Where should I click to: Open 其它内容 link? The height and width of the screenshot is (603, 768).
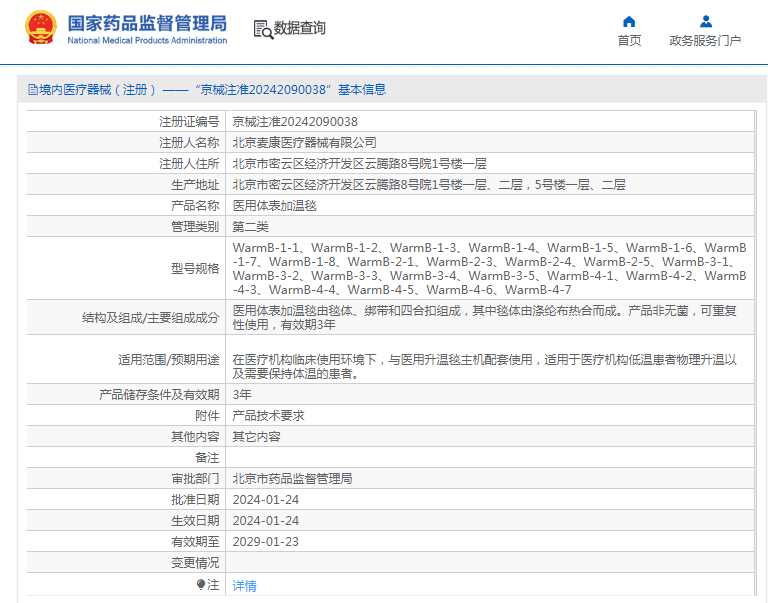[x=256, y=437]
